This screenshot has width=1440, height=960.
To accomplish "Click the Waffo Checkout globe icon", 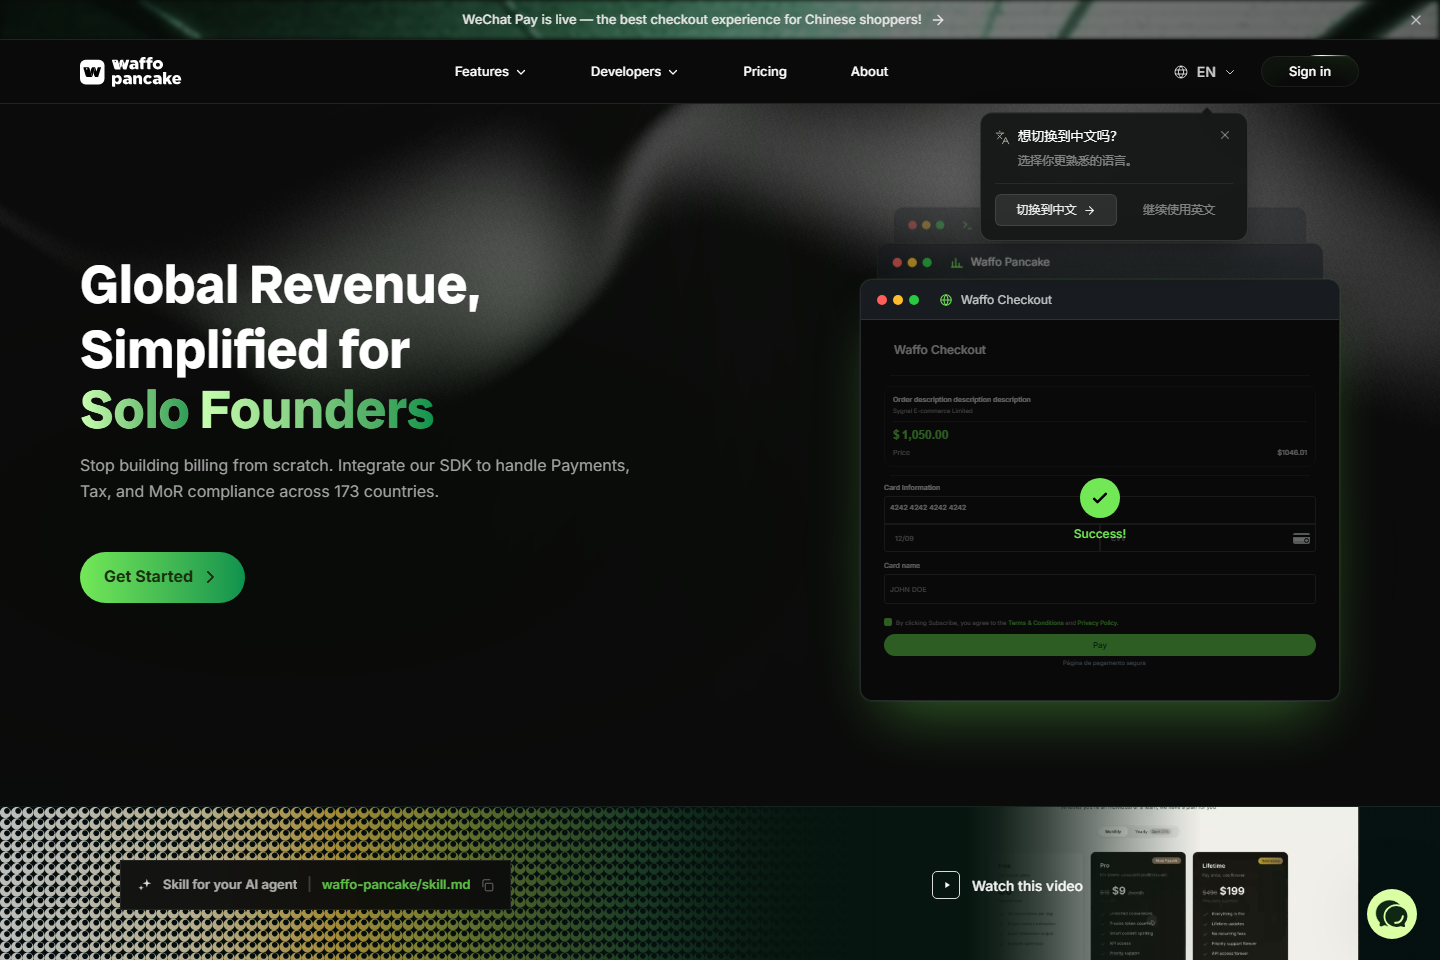I will [x=946, y=300].
